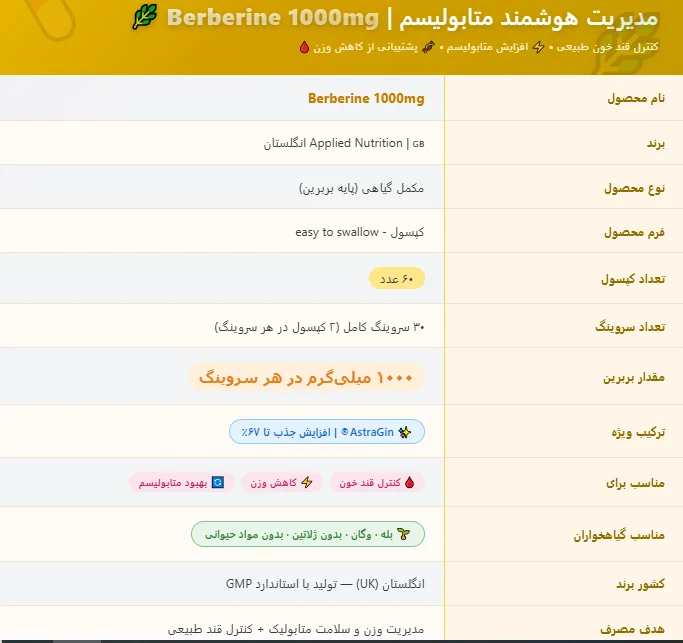Click the blood drop icon in کنترل قند خون tag

pos(409,483)
